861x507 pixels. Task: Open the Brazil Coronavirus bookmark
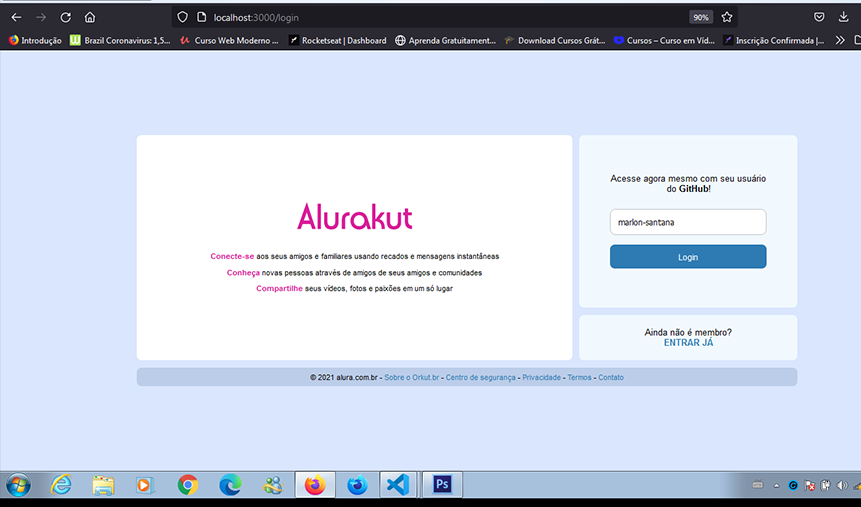tap(120, 41)
